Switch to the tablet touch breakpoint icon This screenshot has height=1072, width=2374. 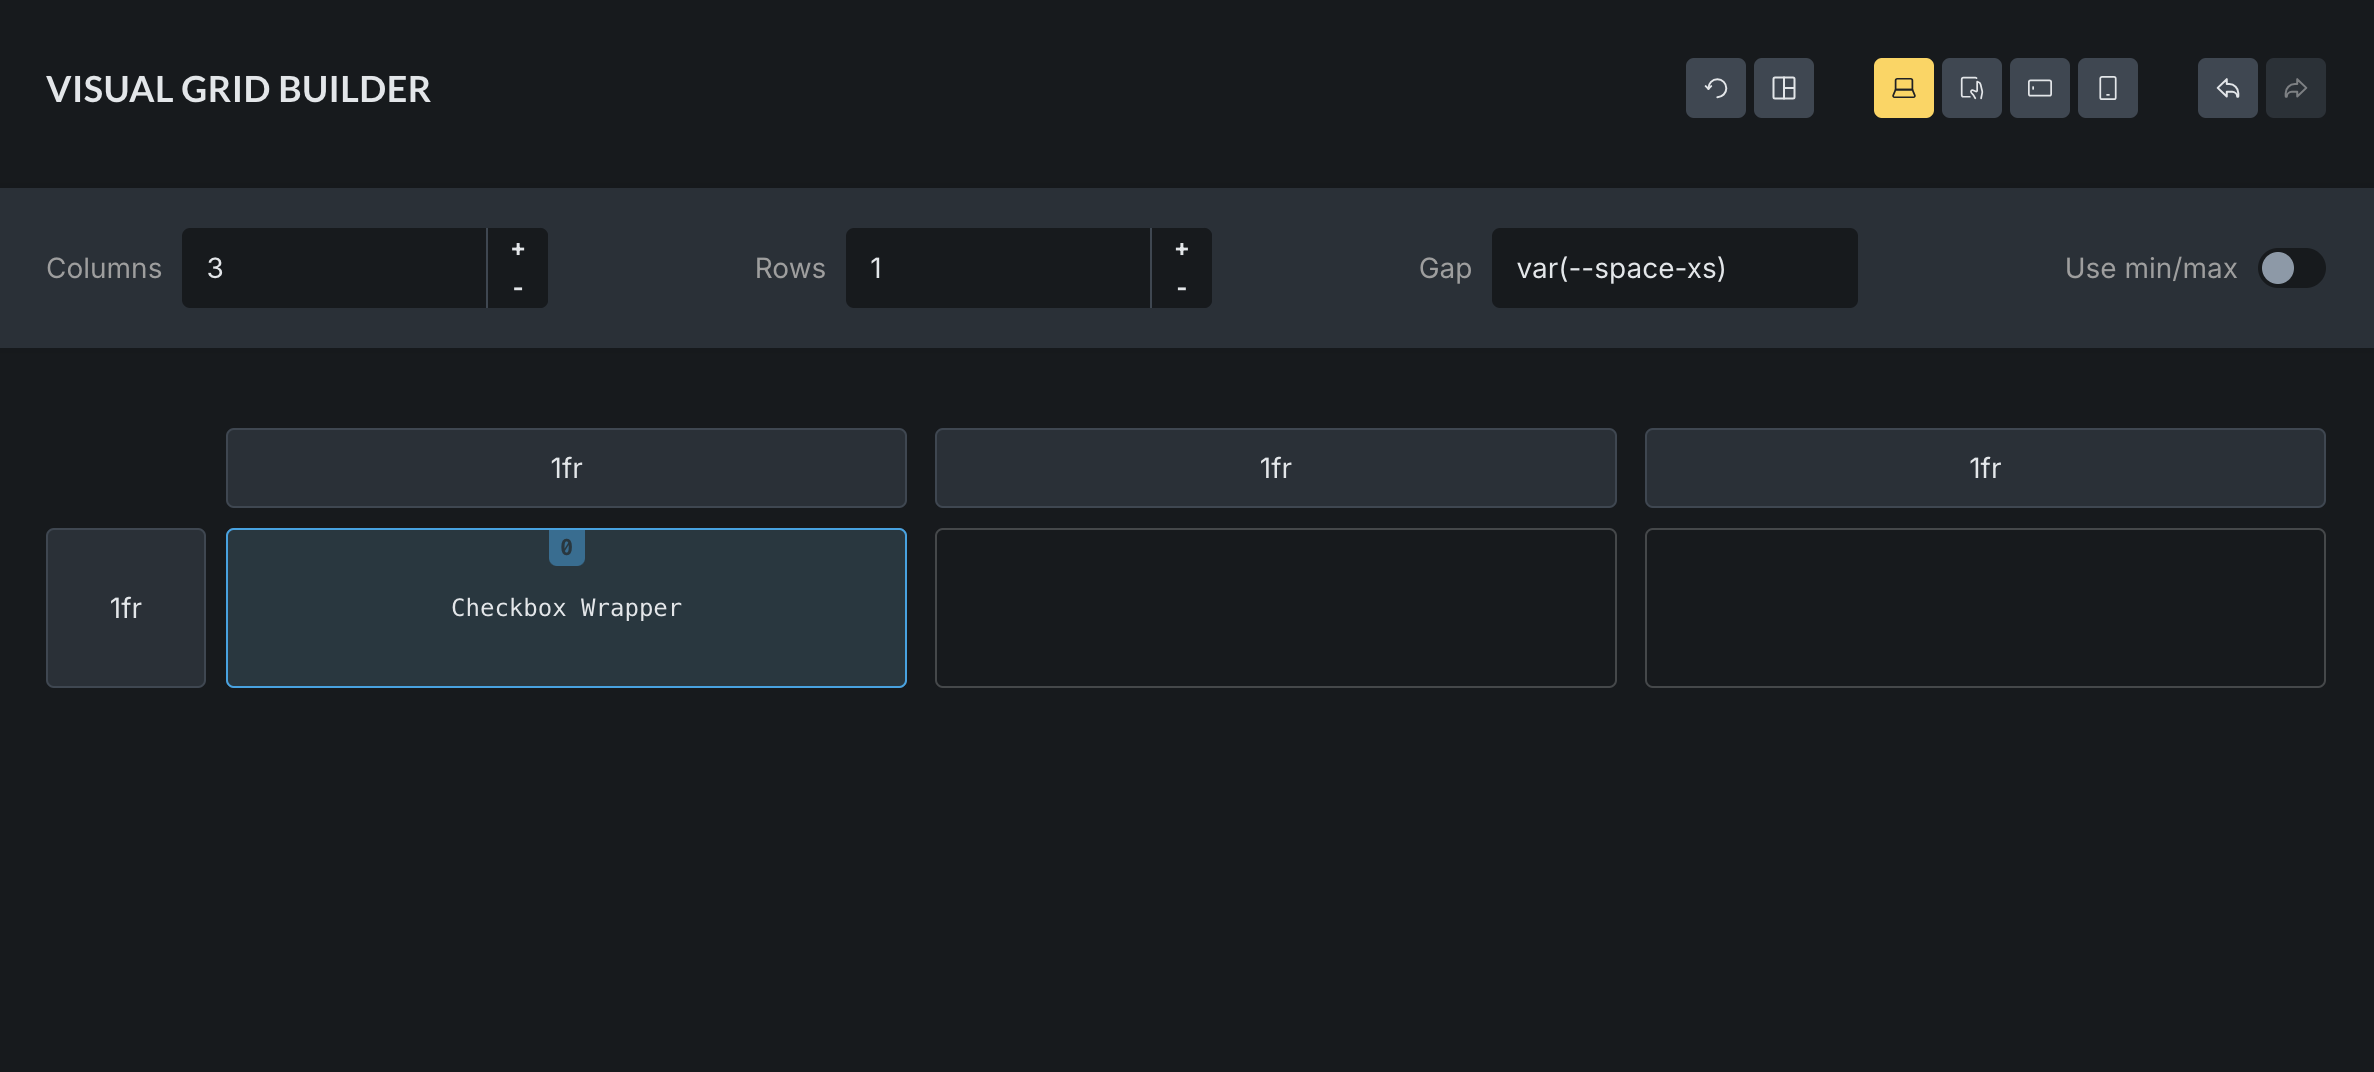click(1971, 88)
